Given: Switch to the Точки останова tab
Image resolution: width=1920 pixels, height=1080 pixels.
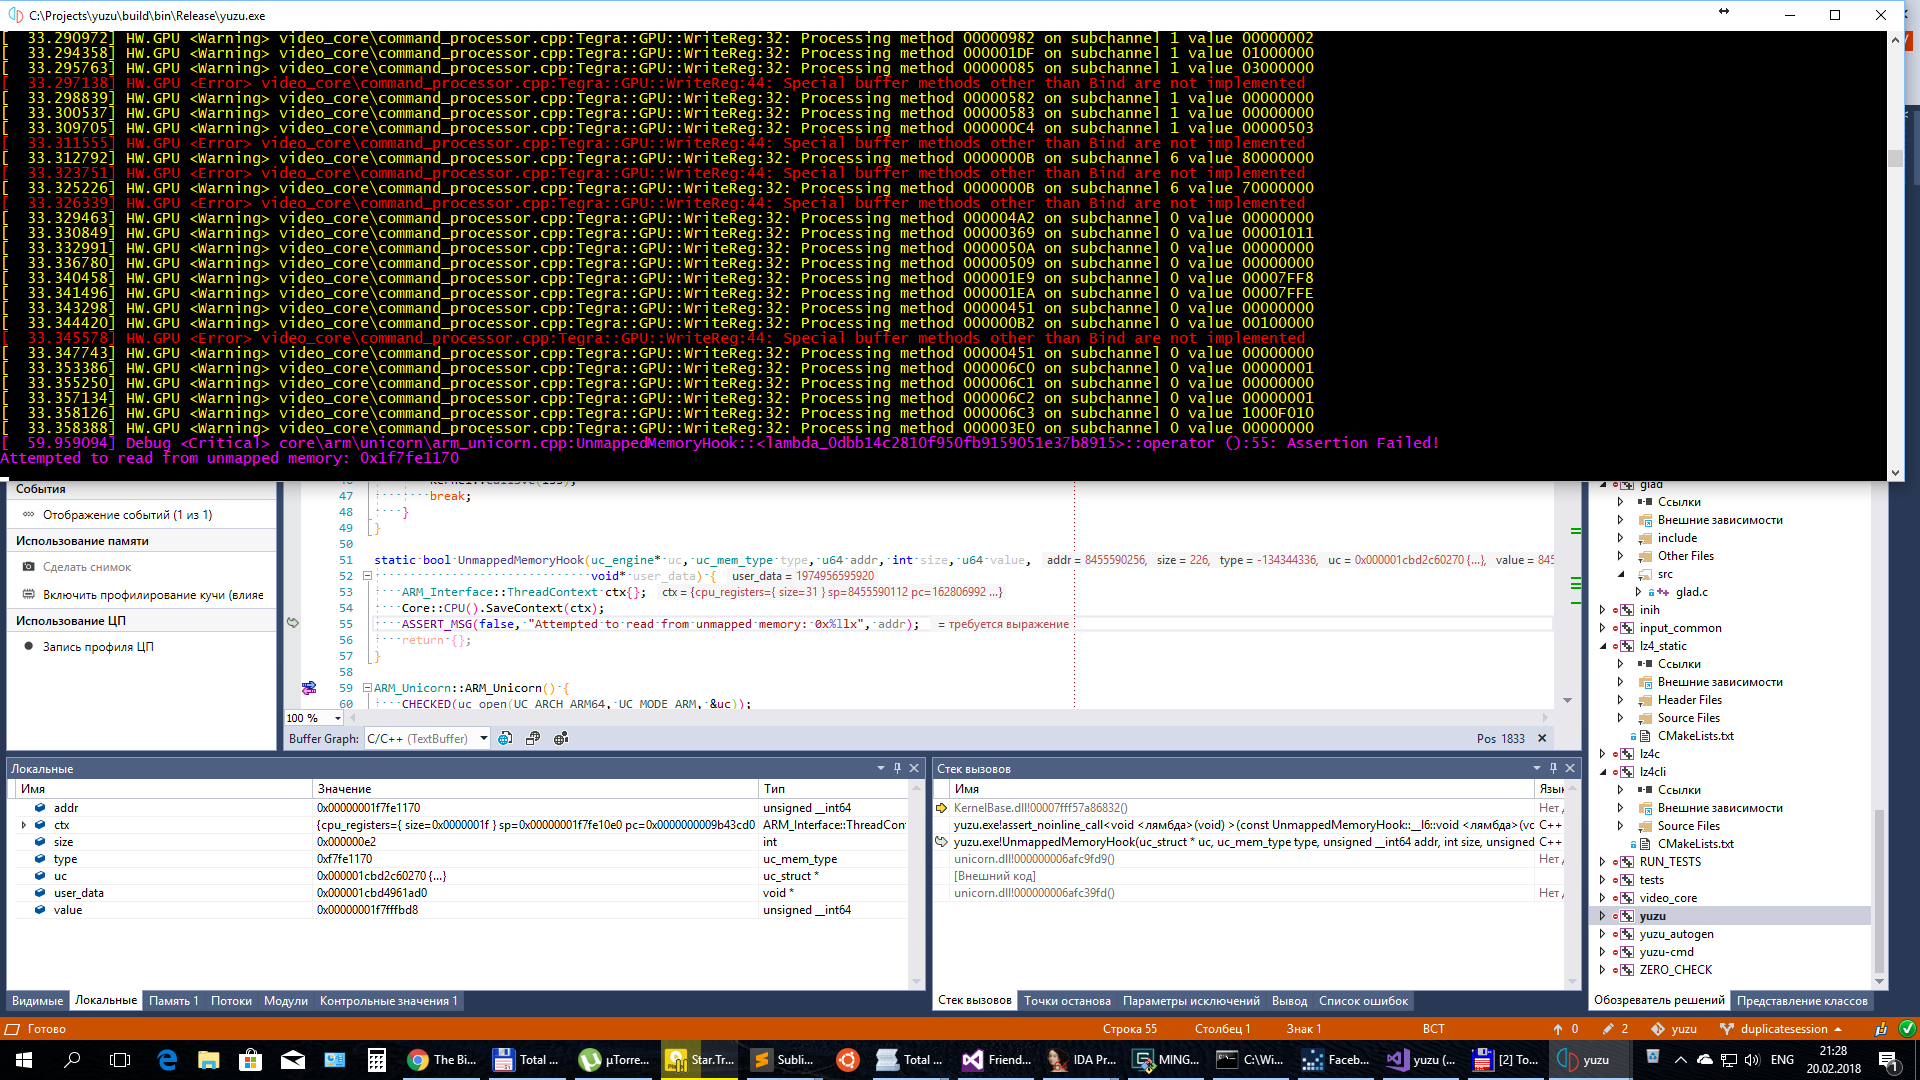Looking at the screenshot, I should [1067, 1001].
